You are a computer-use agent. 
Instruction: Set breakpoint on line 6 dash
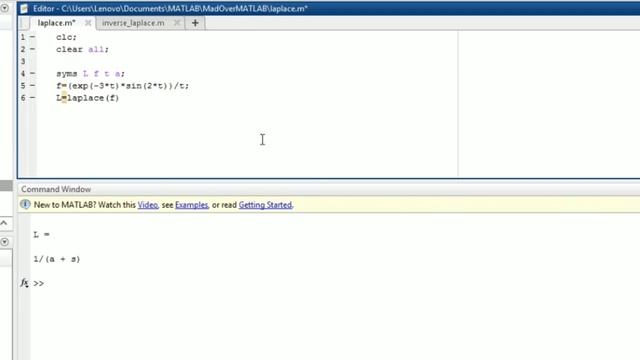tap(32, 98)
